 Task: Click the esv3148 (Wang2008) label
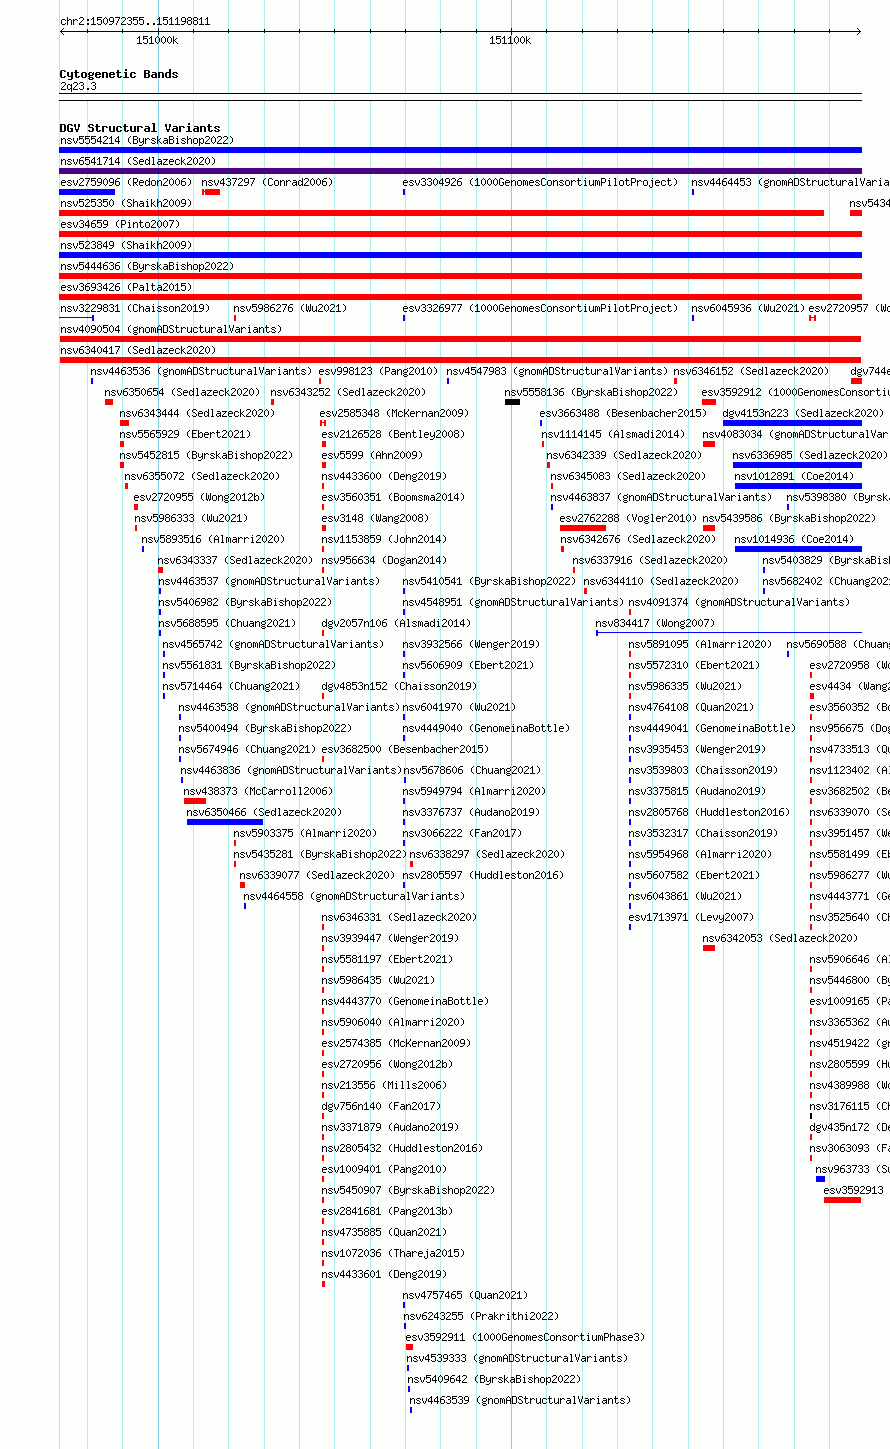click(375, 519)
